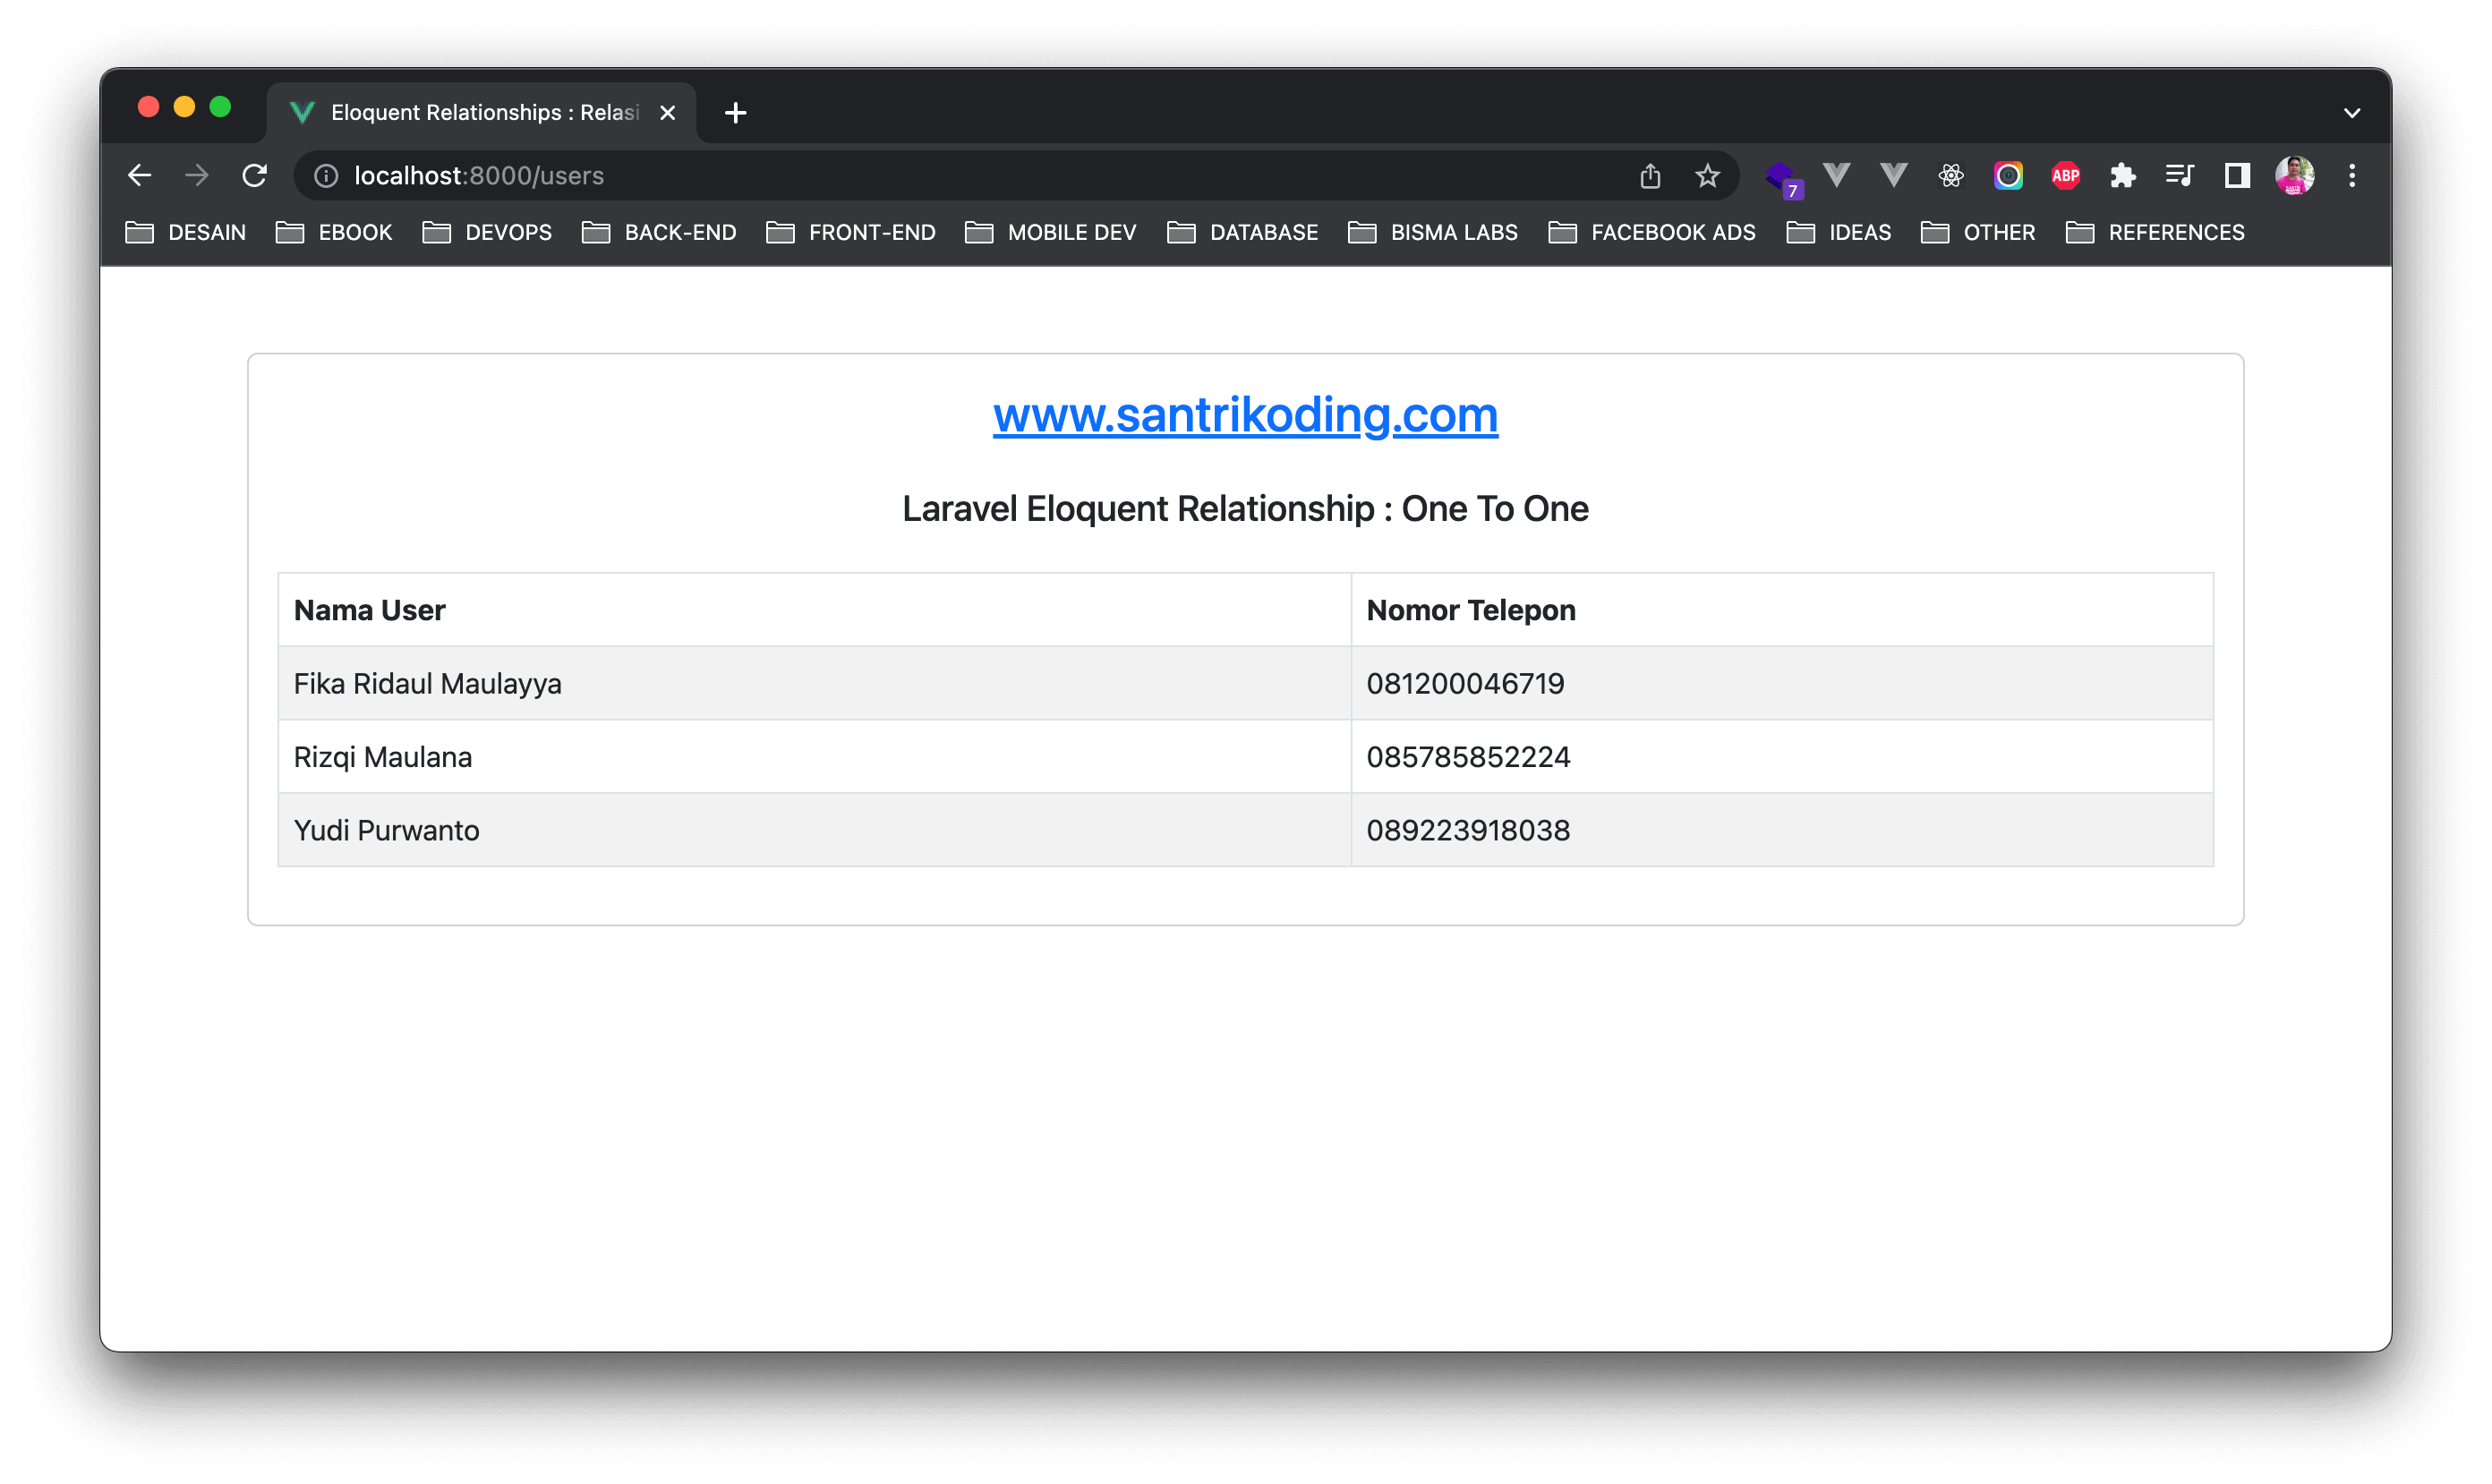Click the share page icon

[1650, 176]
